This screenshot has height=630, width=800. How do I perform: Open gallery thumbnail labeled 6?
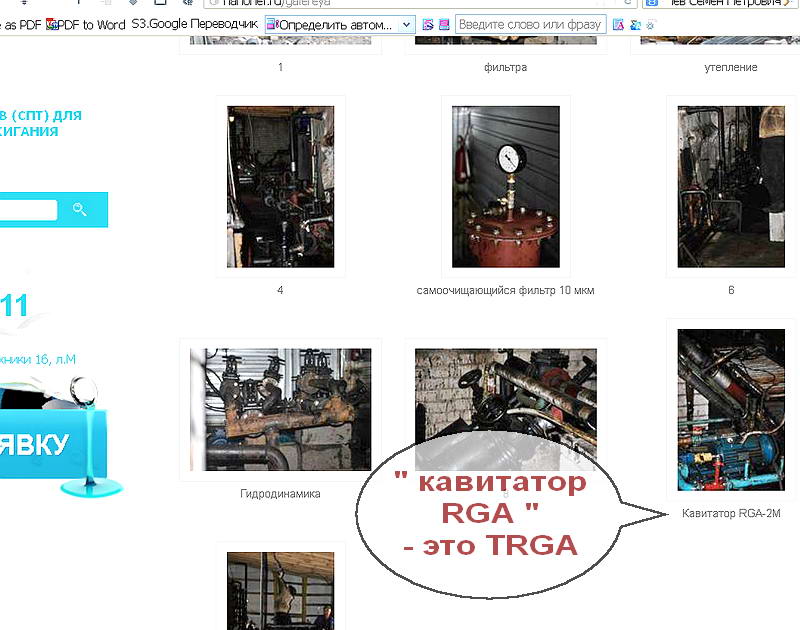point(731,187)
